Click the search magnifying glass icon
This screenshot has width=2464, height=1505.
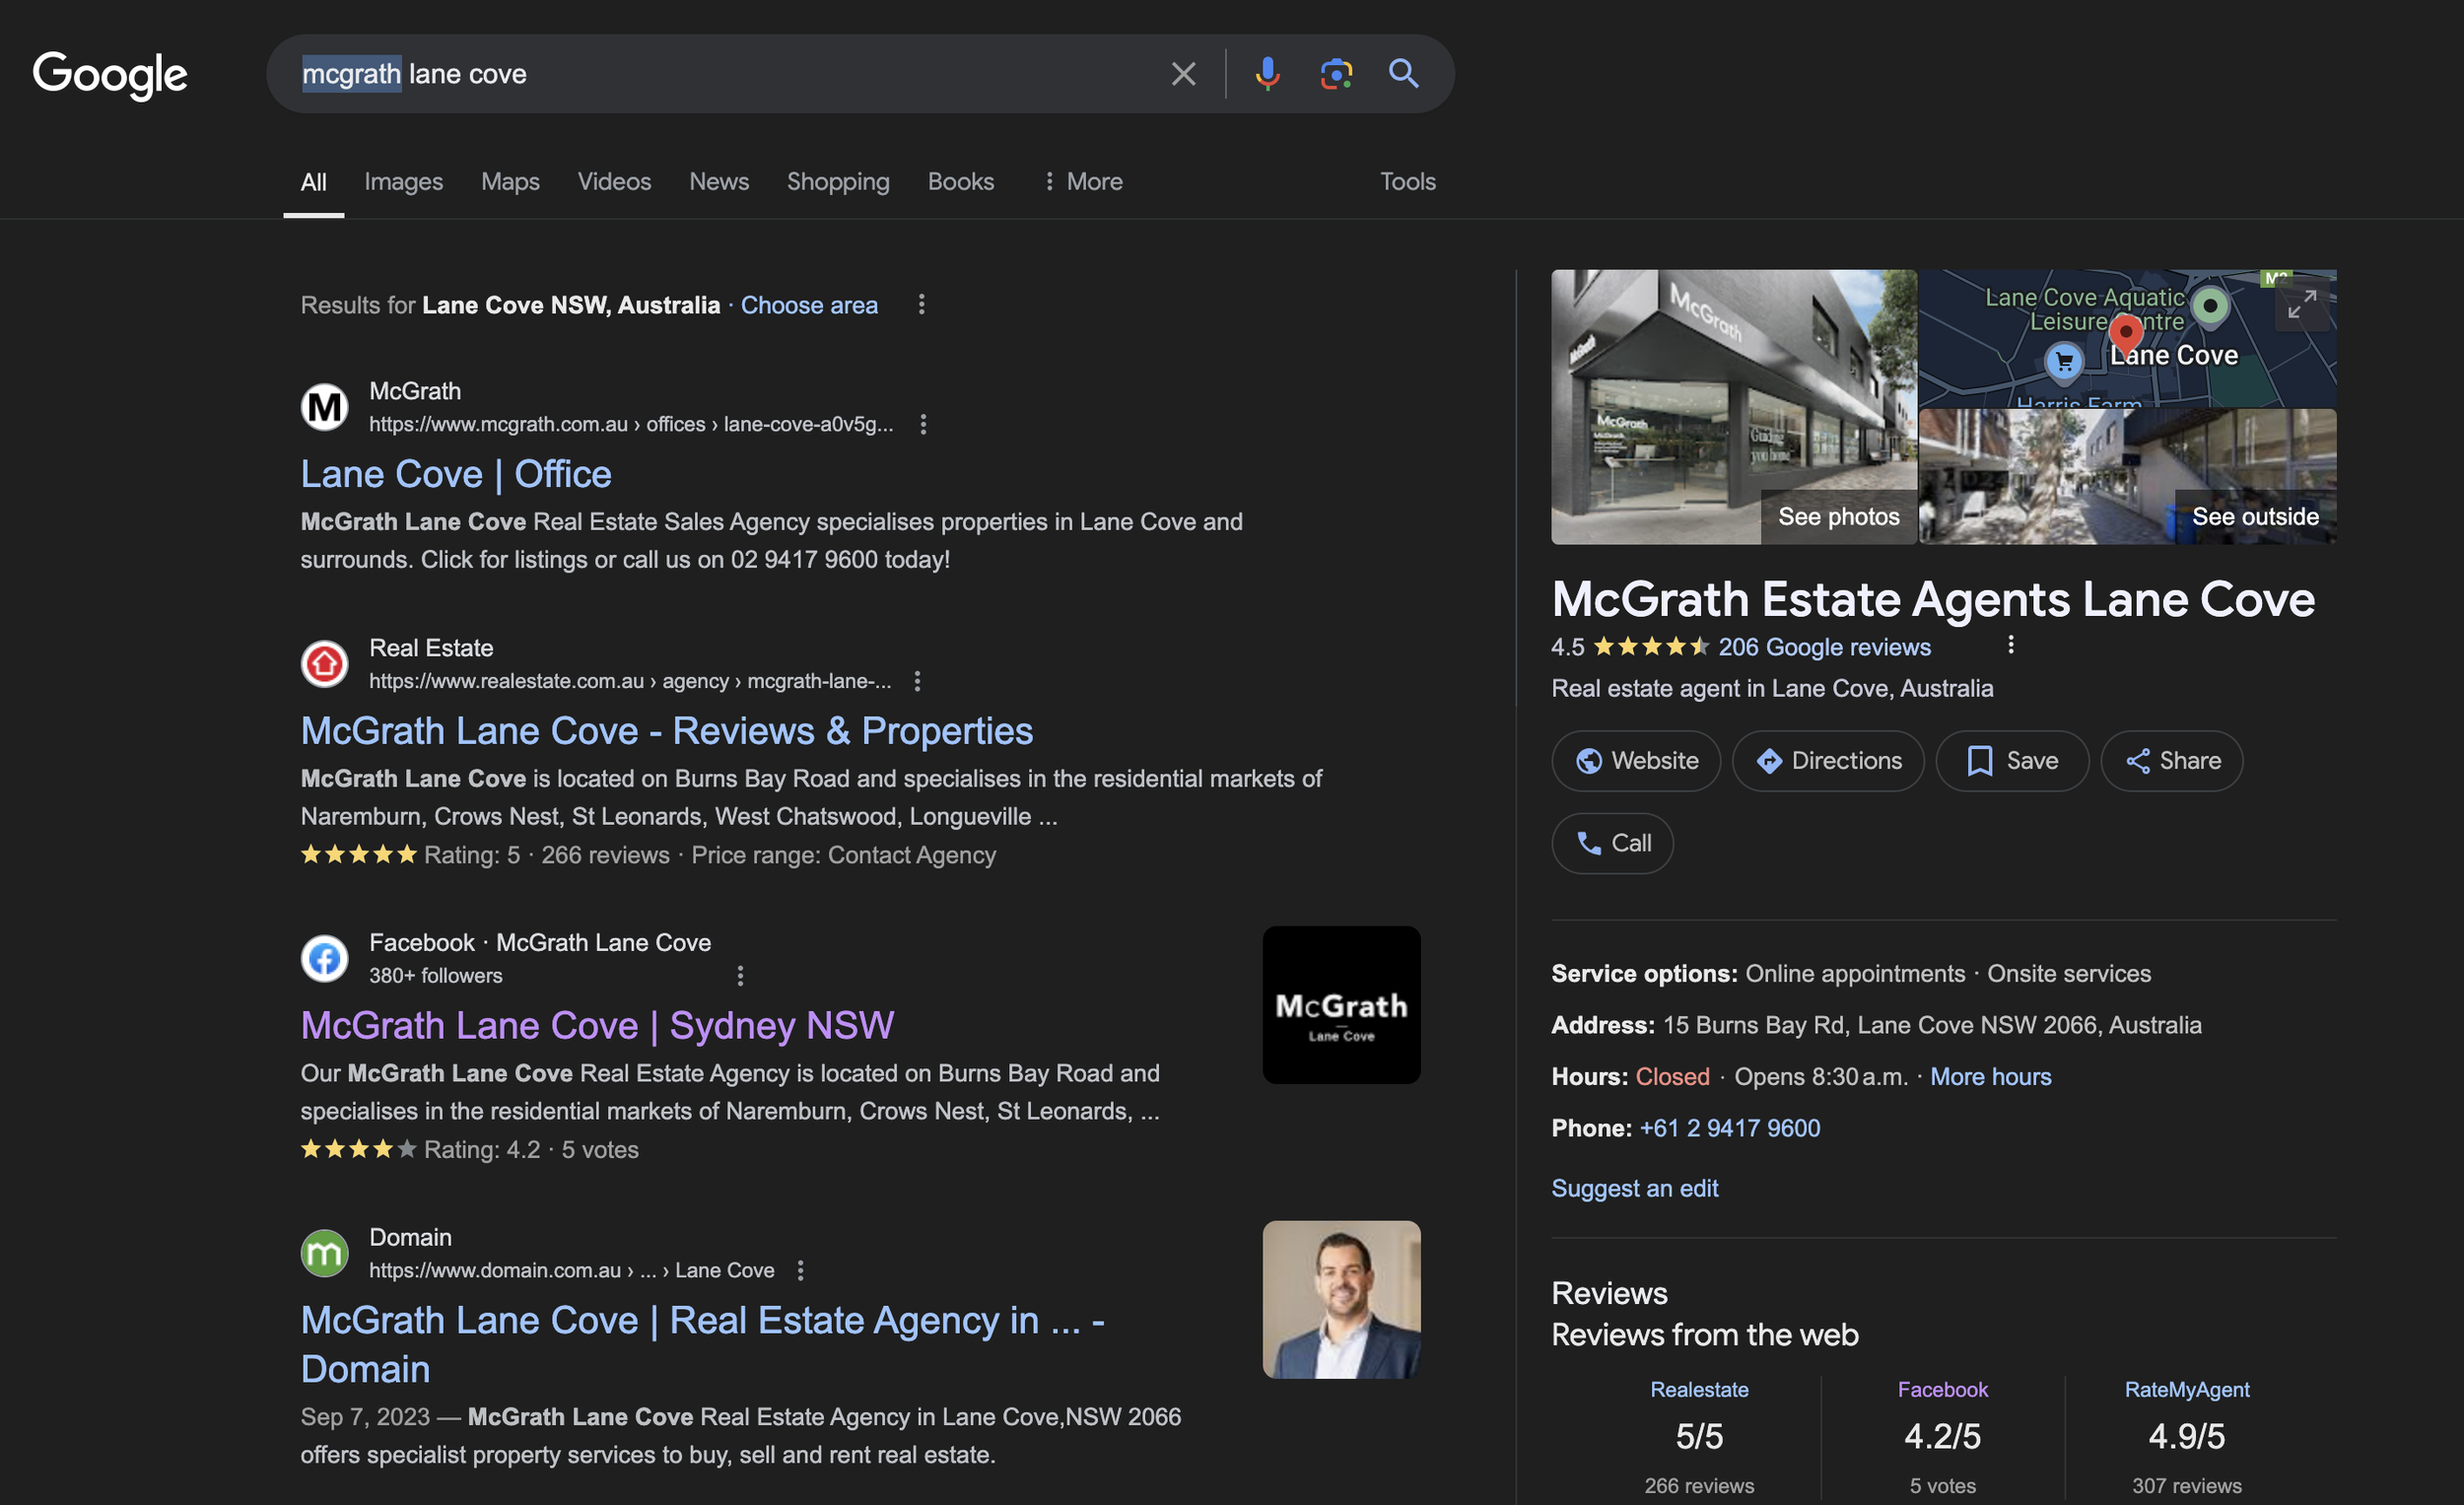(1404, 73)
